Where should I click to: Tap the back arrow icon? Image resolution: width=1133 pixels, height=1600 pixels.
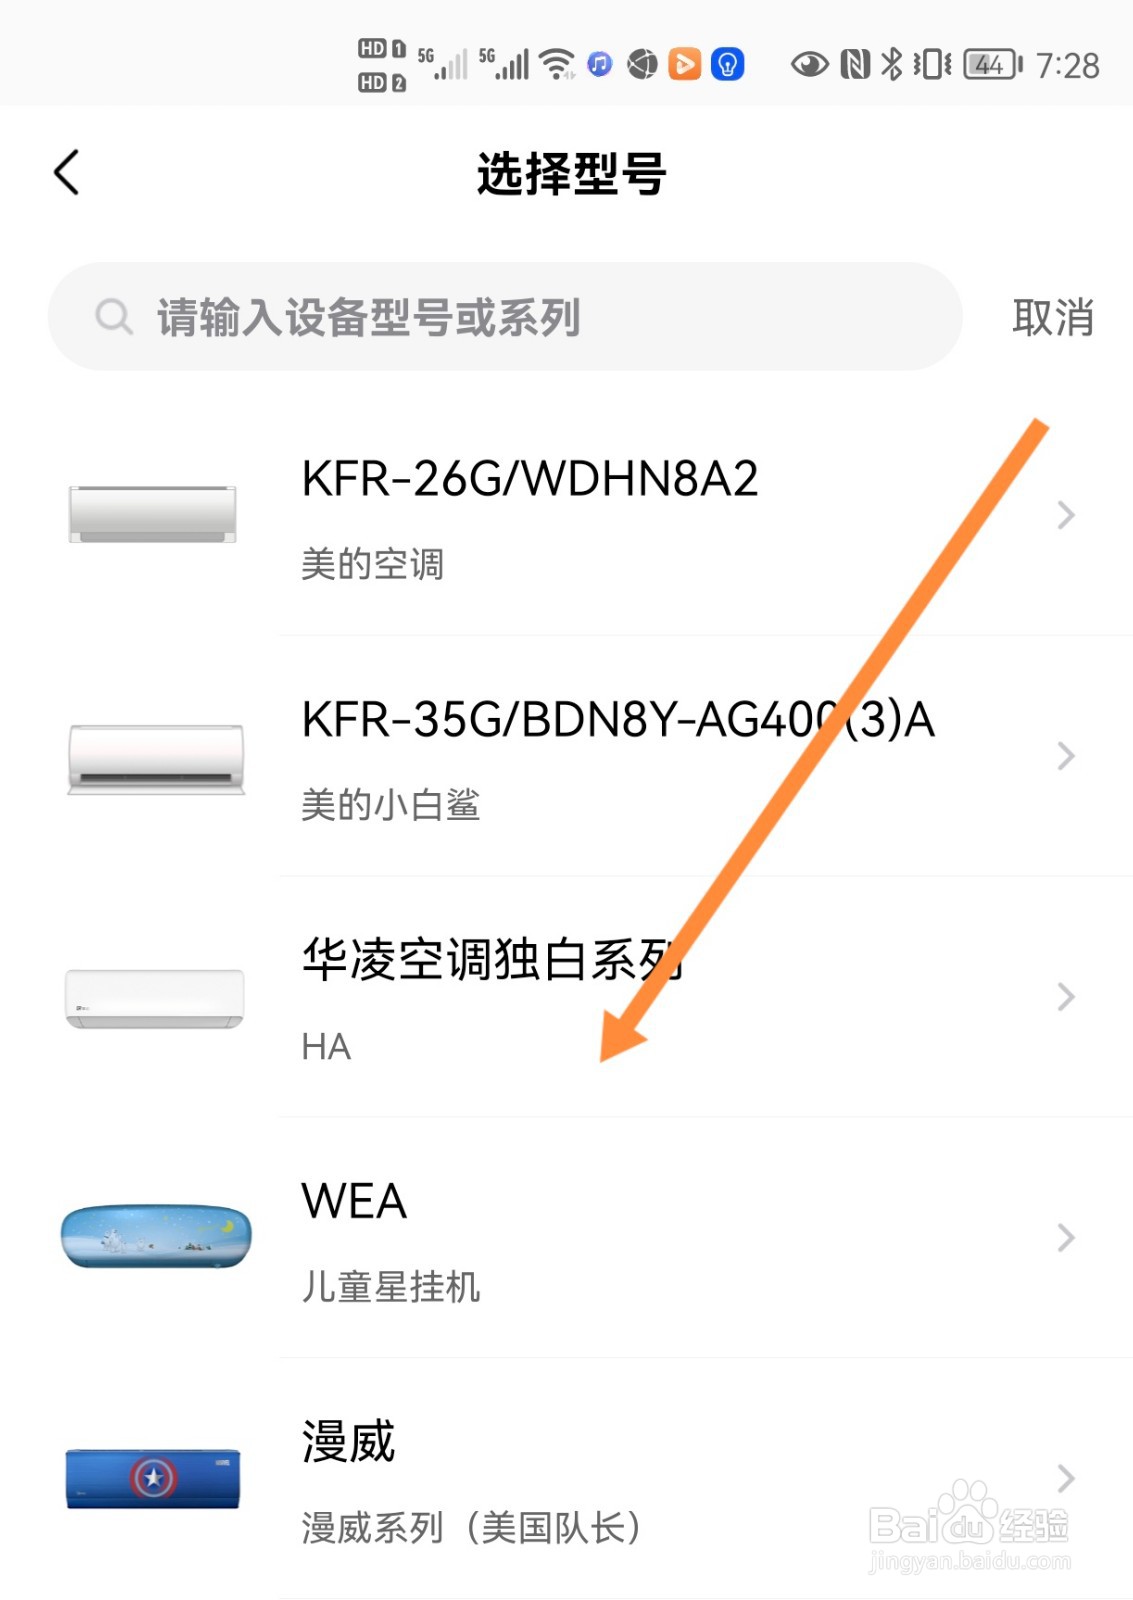click(66, 172)
